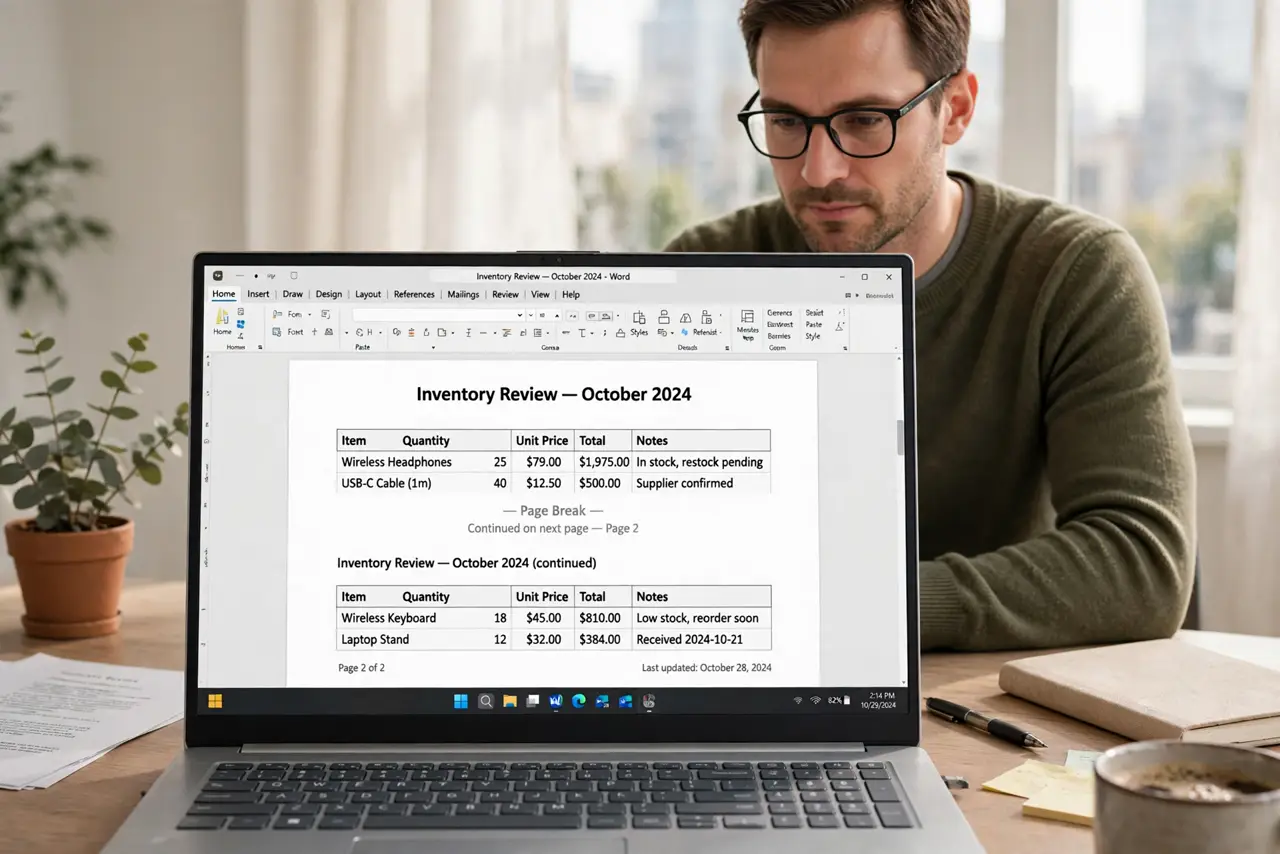This screenshot has height=854, width=1280.
Task: Click the yellow widgets icon on taskbar
Action: click(215, 701)
